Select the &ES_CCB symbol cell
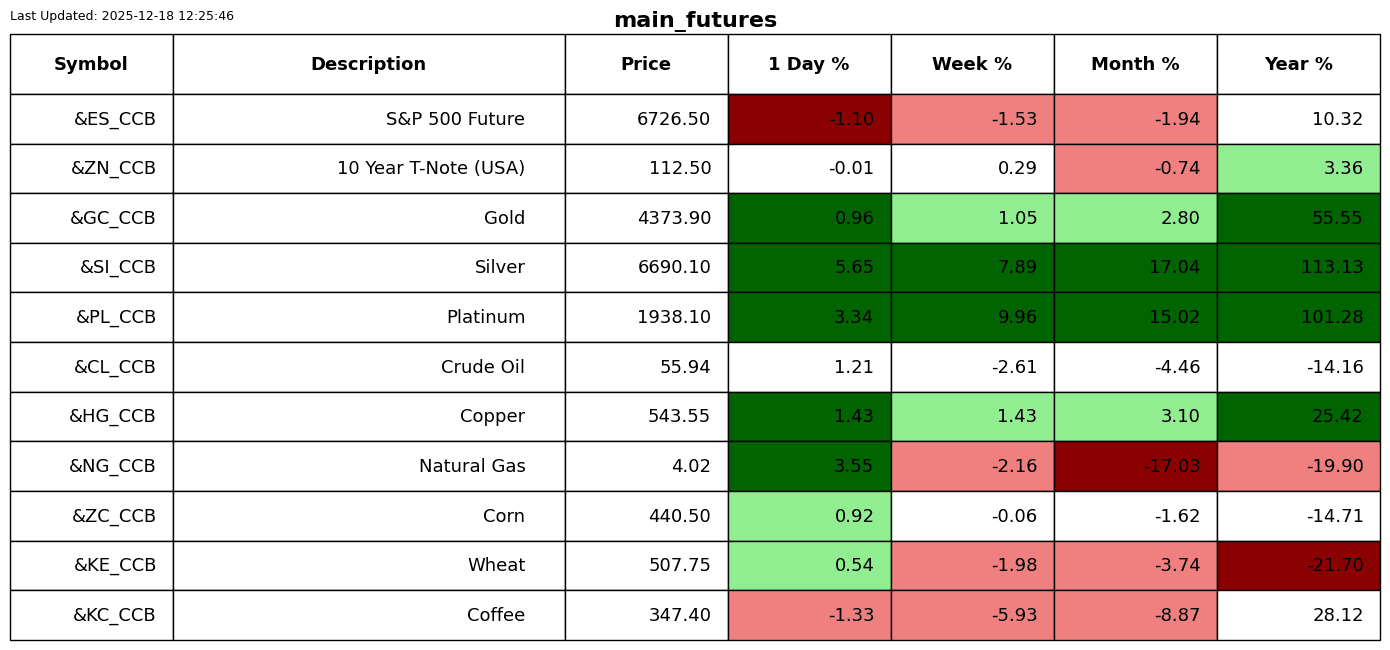This screenshot has height=650, width=1390. [114, 119]
